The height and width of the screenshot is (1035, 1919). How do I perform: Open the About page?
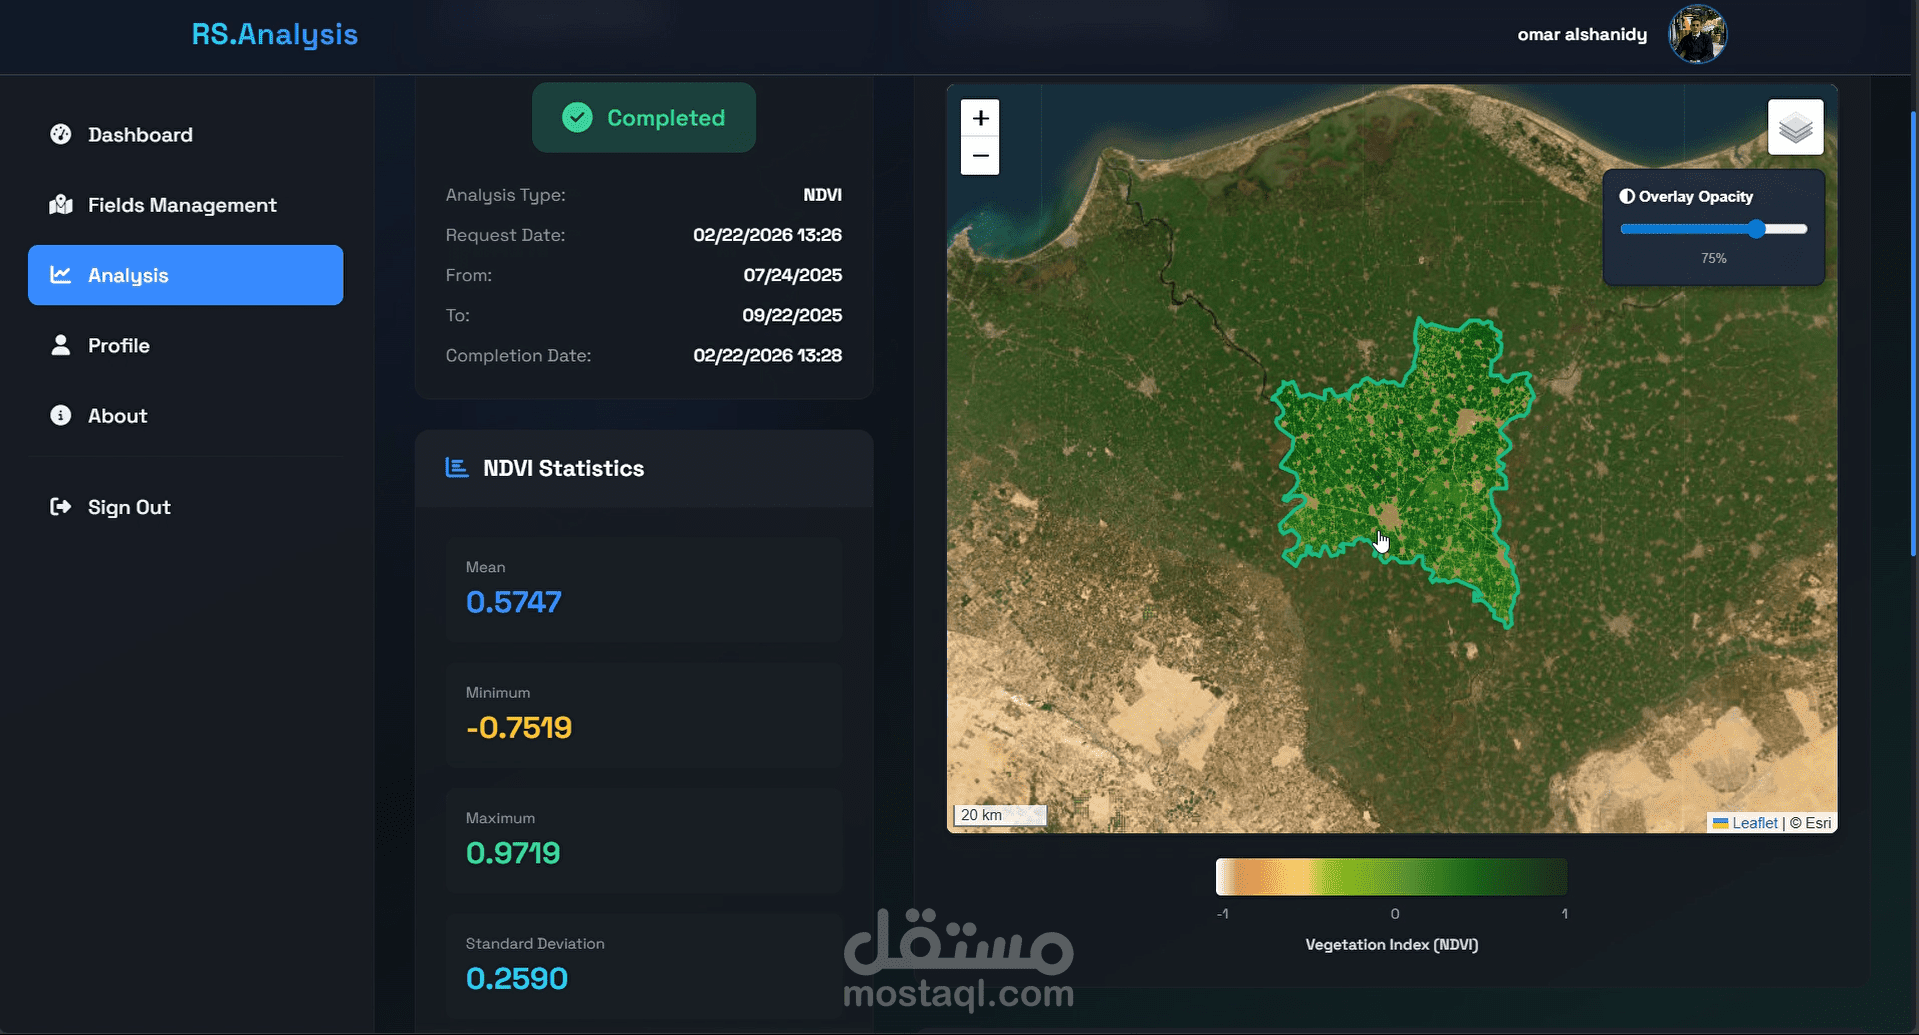pyautogui.click(x=186, y=415)
